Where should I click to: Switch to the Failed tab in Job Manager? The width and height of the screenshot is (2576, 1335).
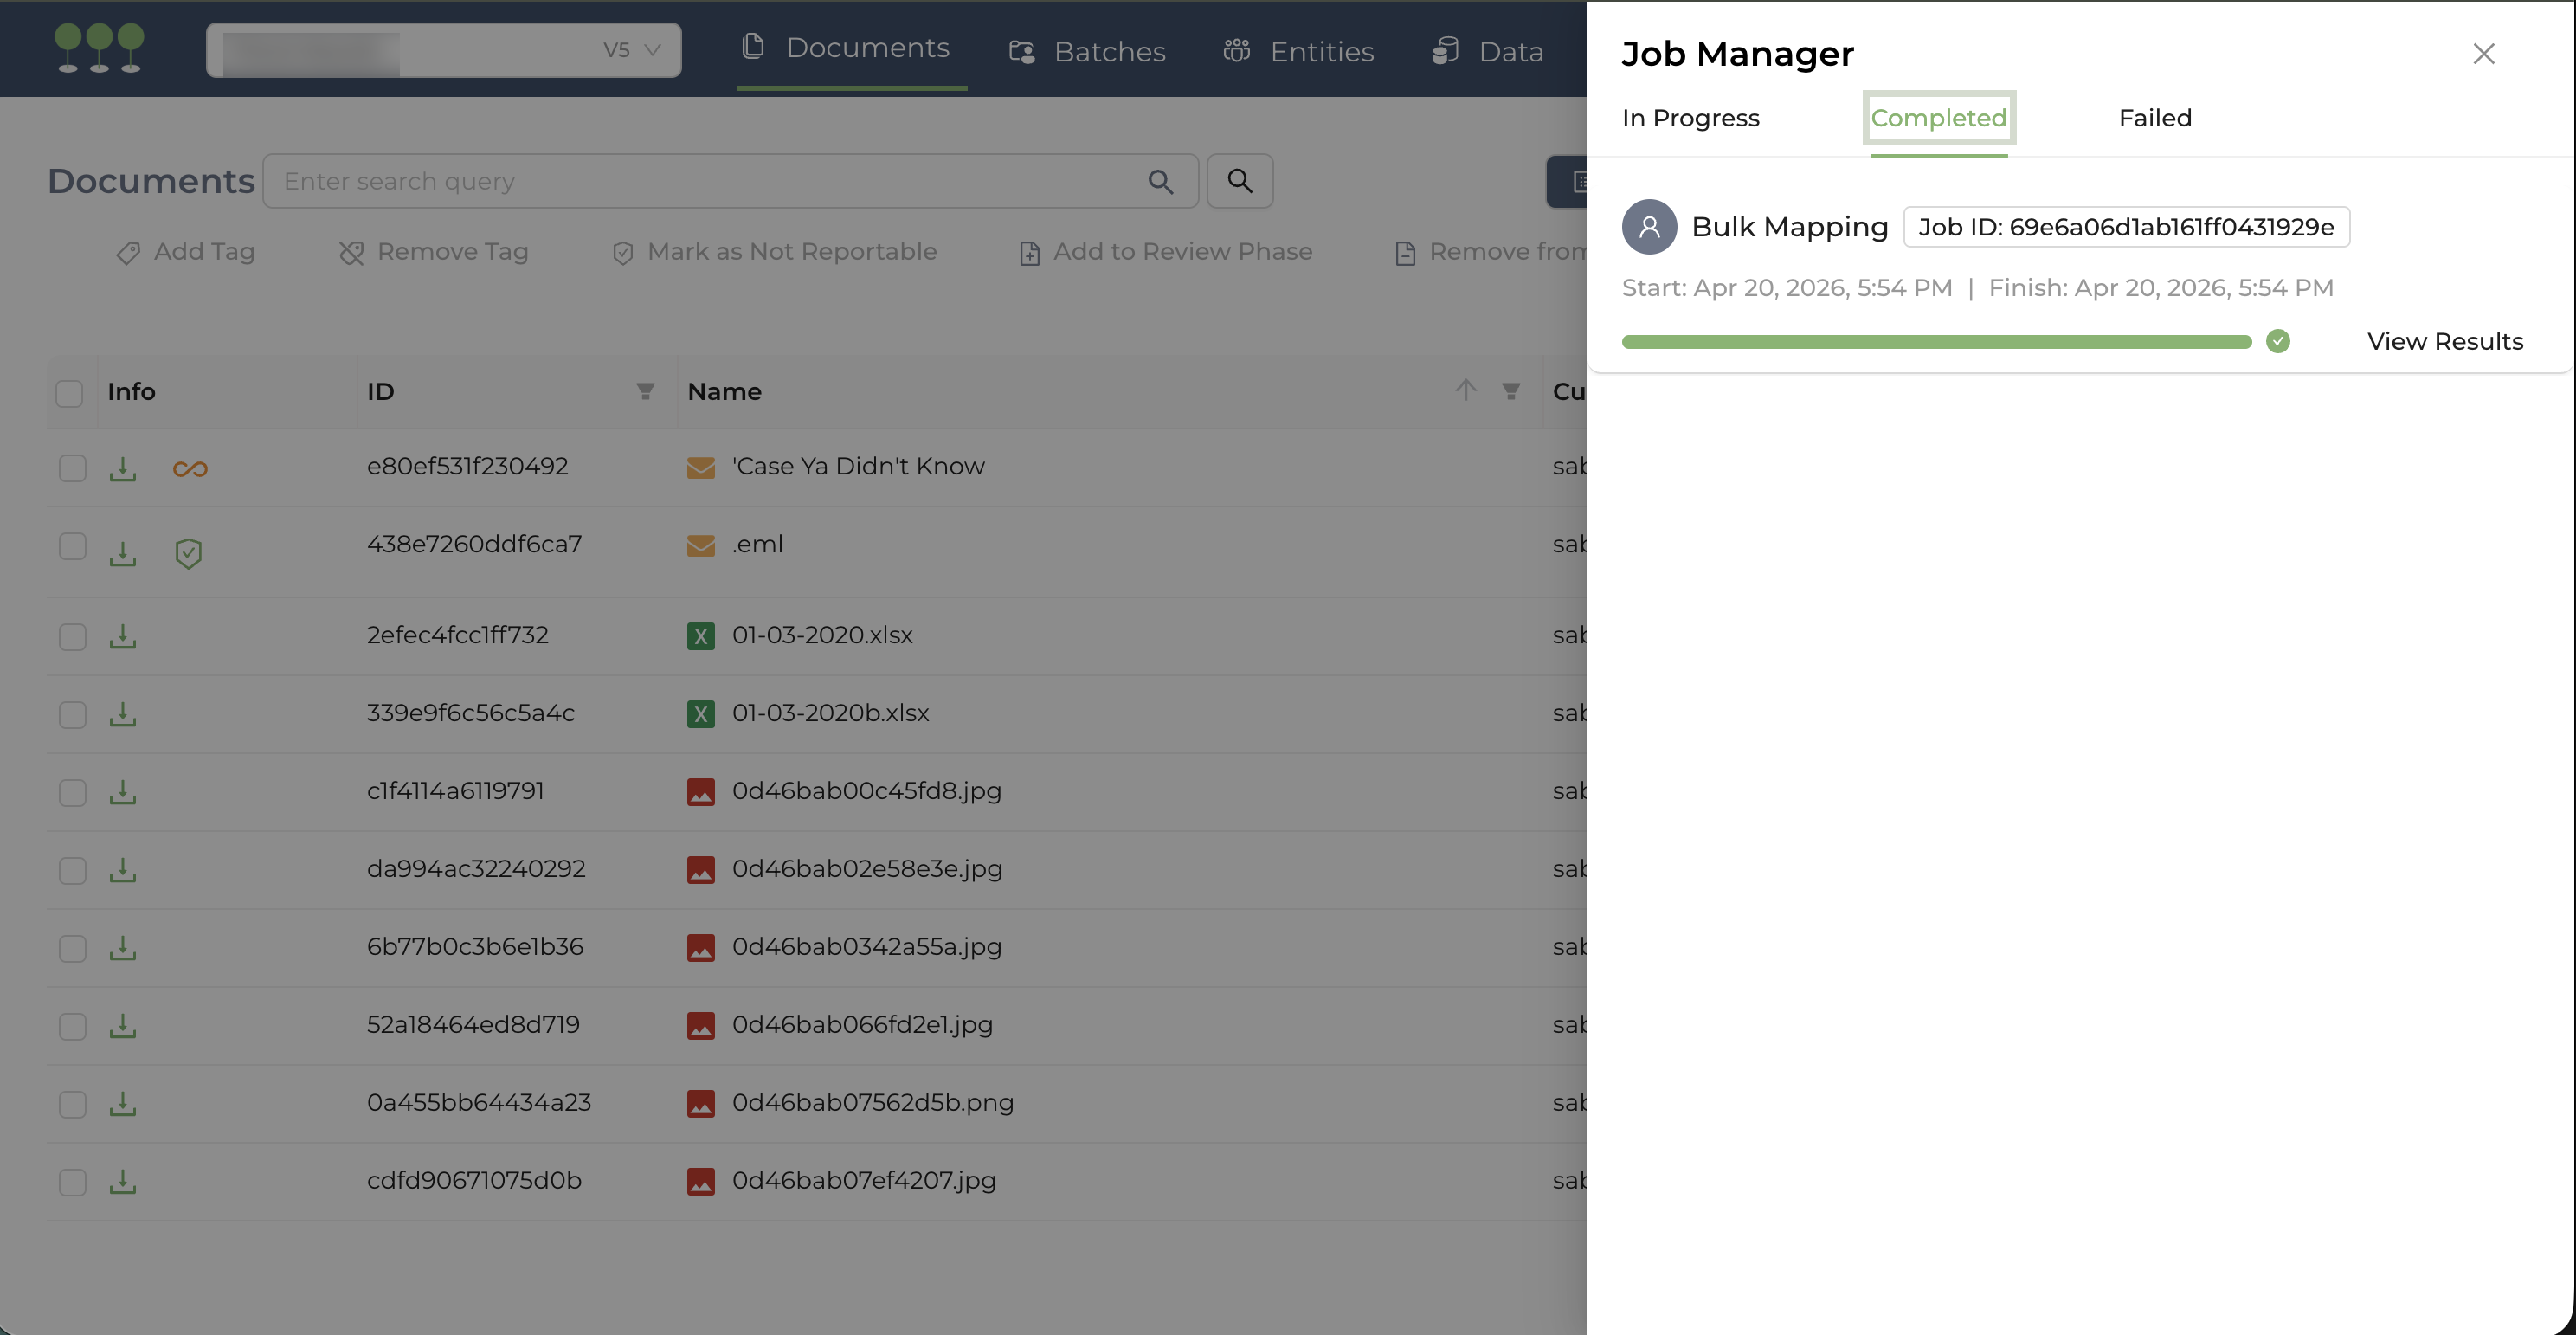point(2154,117)
